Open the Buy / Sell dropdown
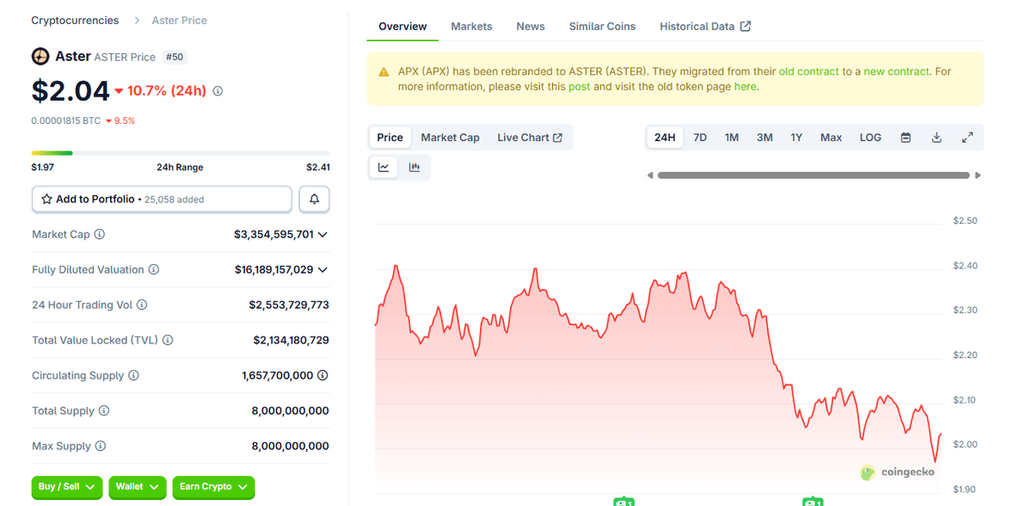Viewport: 1032px width, 506px height. pyautogui.click(x=67, y=487)
